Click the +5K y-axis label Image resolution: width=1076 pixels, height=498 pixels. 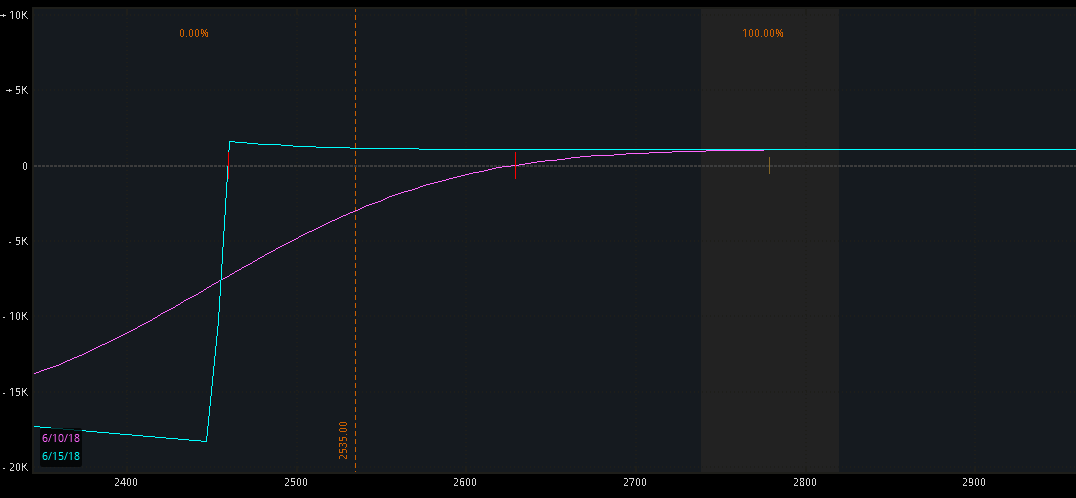(17, 90)
